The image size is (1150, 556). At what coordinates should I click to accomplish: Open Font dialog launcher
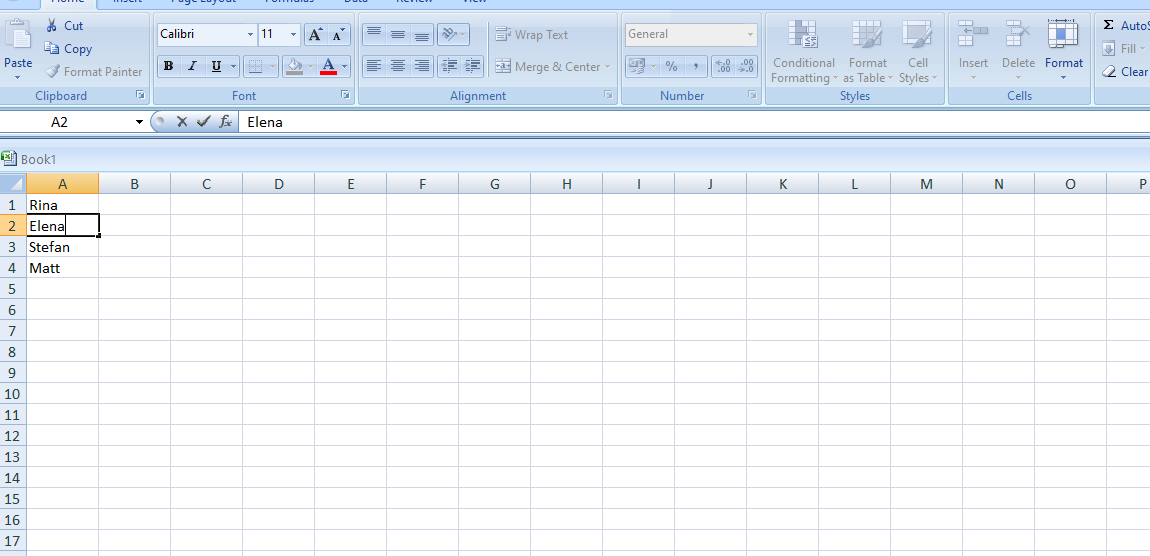point(345,95)
